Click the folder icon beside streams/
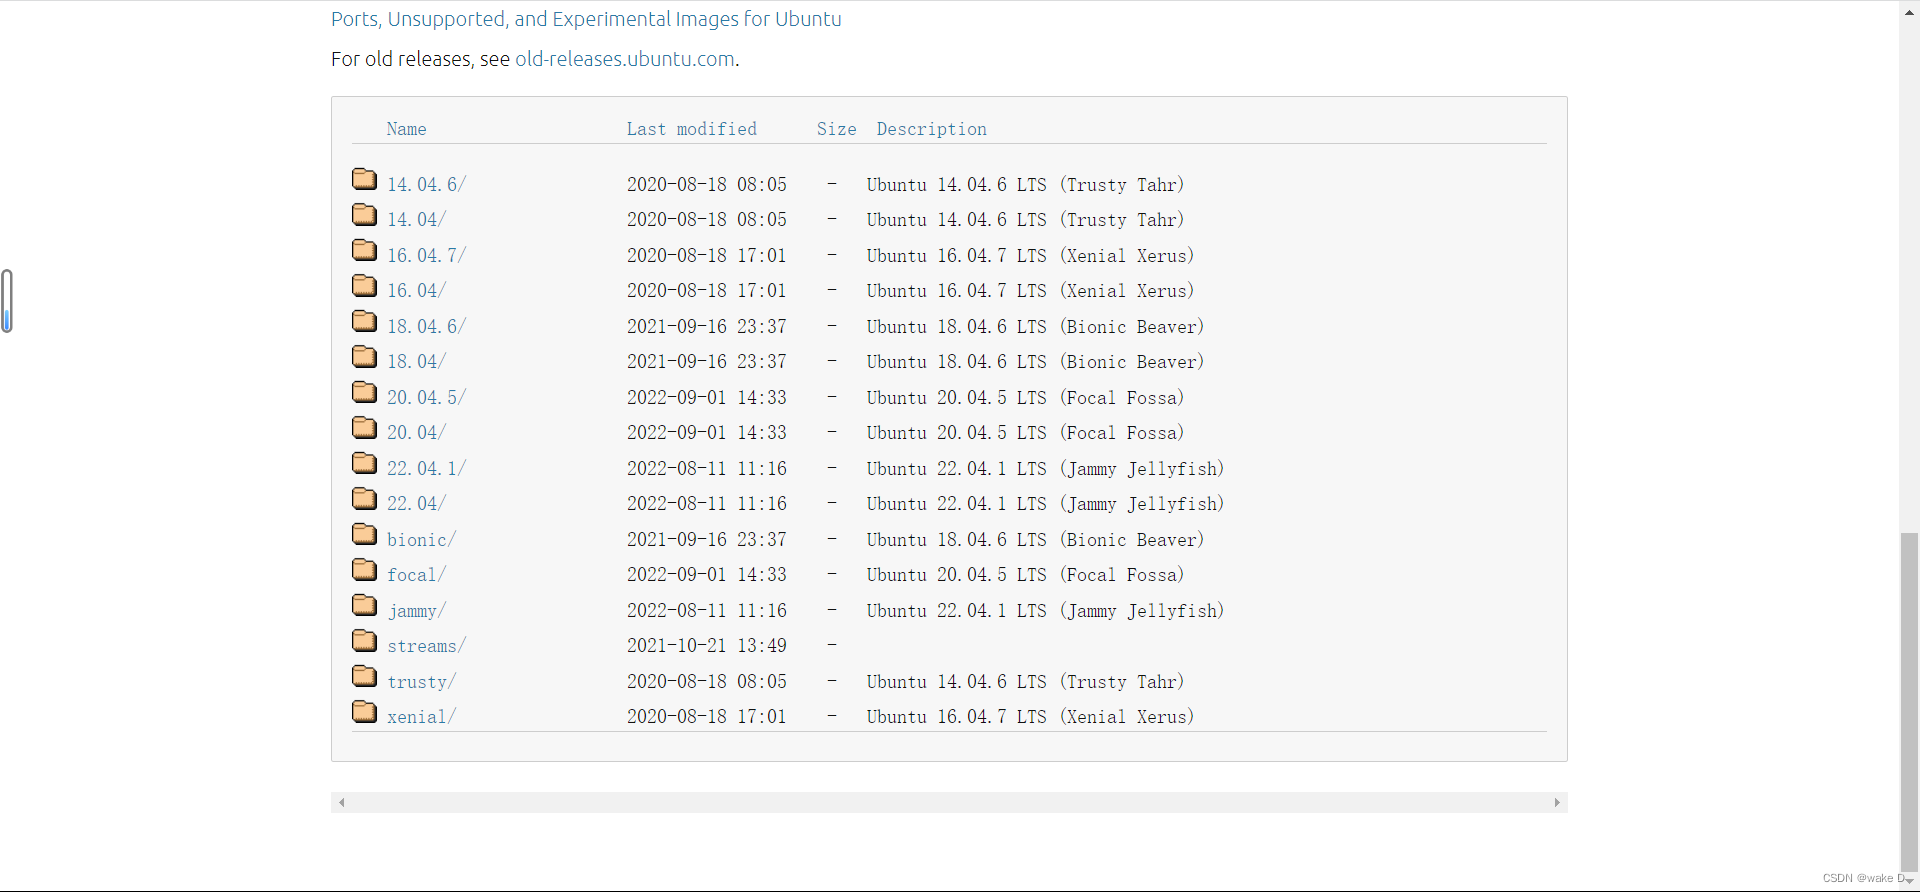Viewport: 1920px width, 892px height. [x=364, y=641]
